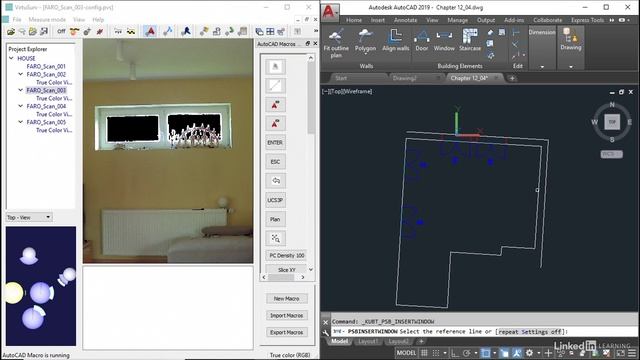
Task: Toggle snap mode in status bar
Action: click(436, 353)
